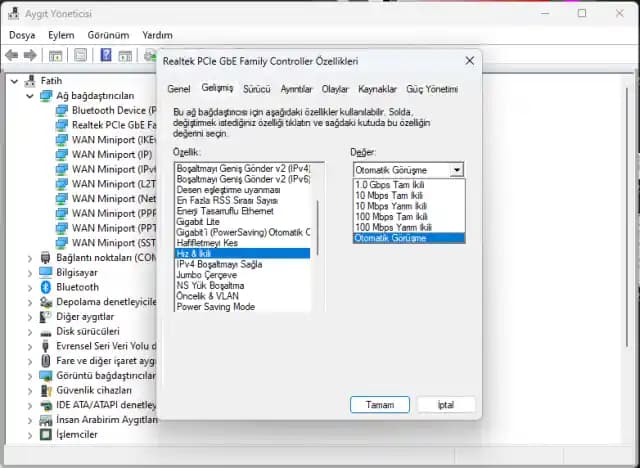Click the İşlemciler processor icon

coord(45,435)
